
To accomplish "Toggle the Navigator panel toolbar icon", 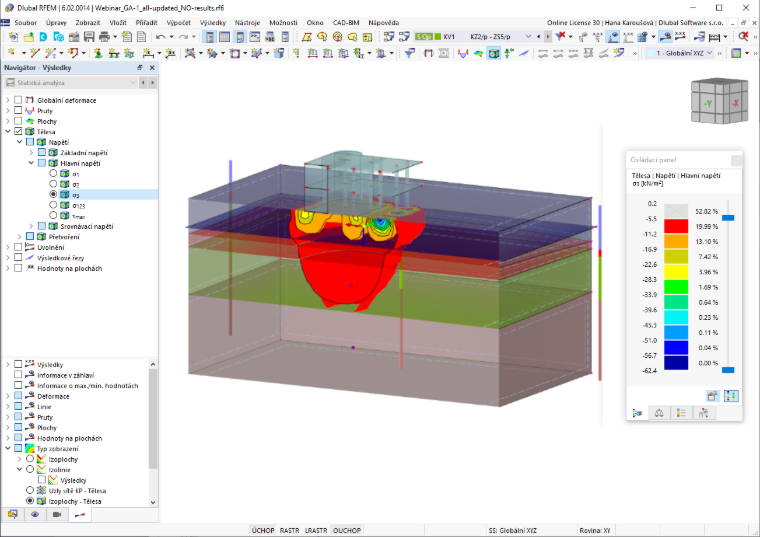I will [x=209, y=37].
